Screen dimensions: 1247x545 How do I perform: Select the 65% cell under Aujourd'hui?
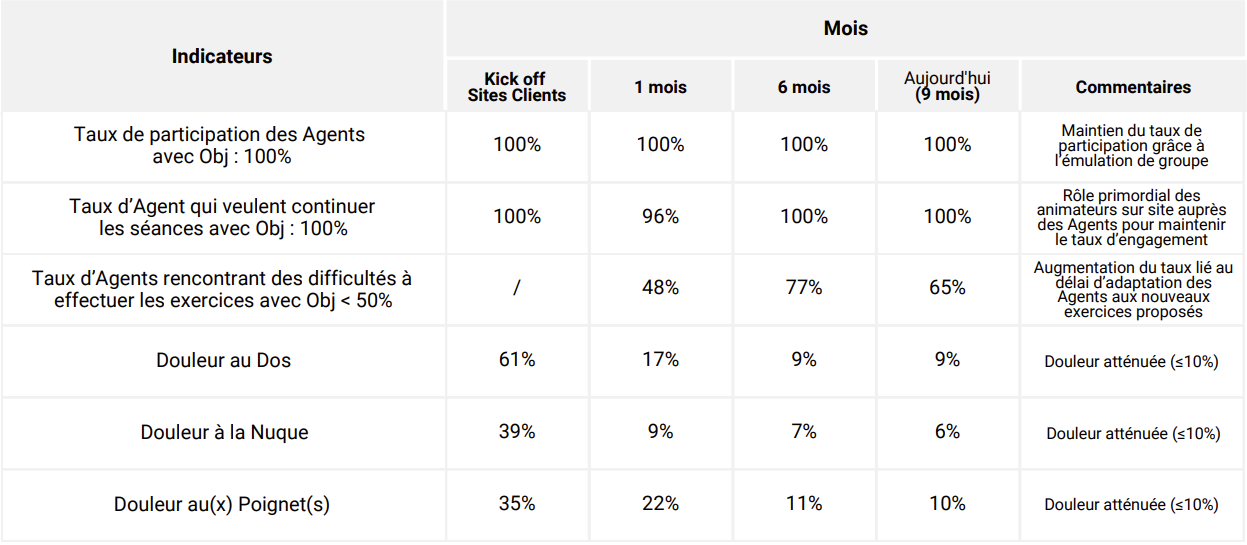click(x=947, y=288)
